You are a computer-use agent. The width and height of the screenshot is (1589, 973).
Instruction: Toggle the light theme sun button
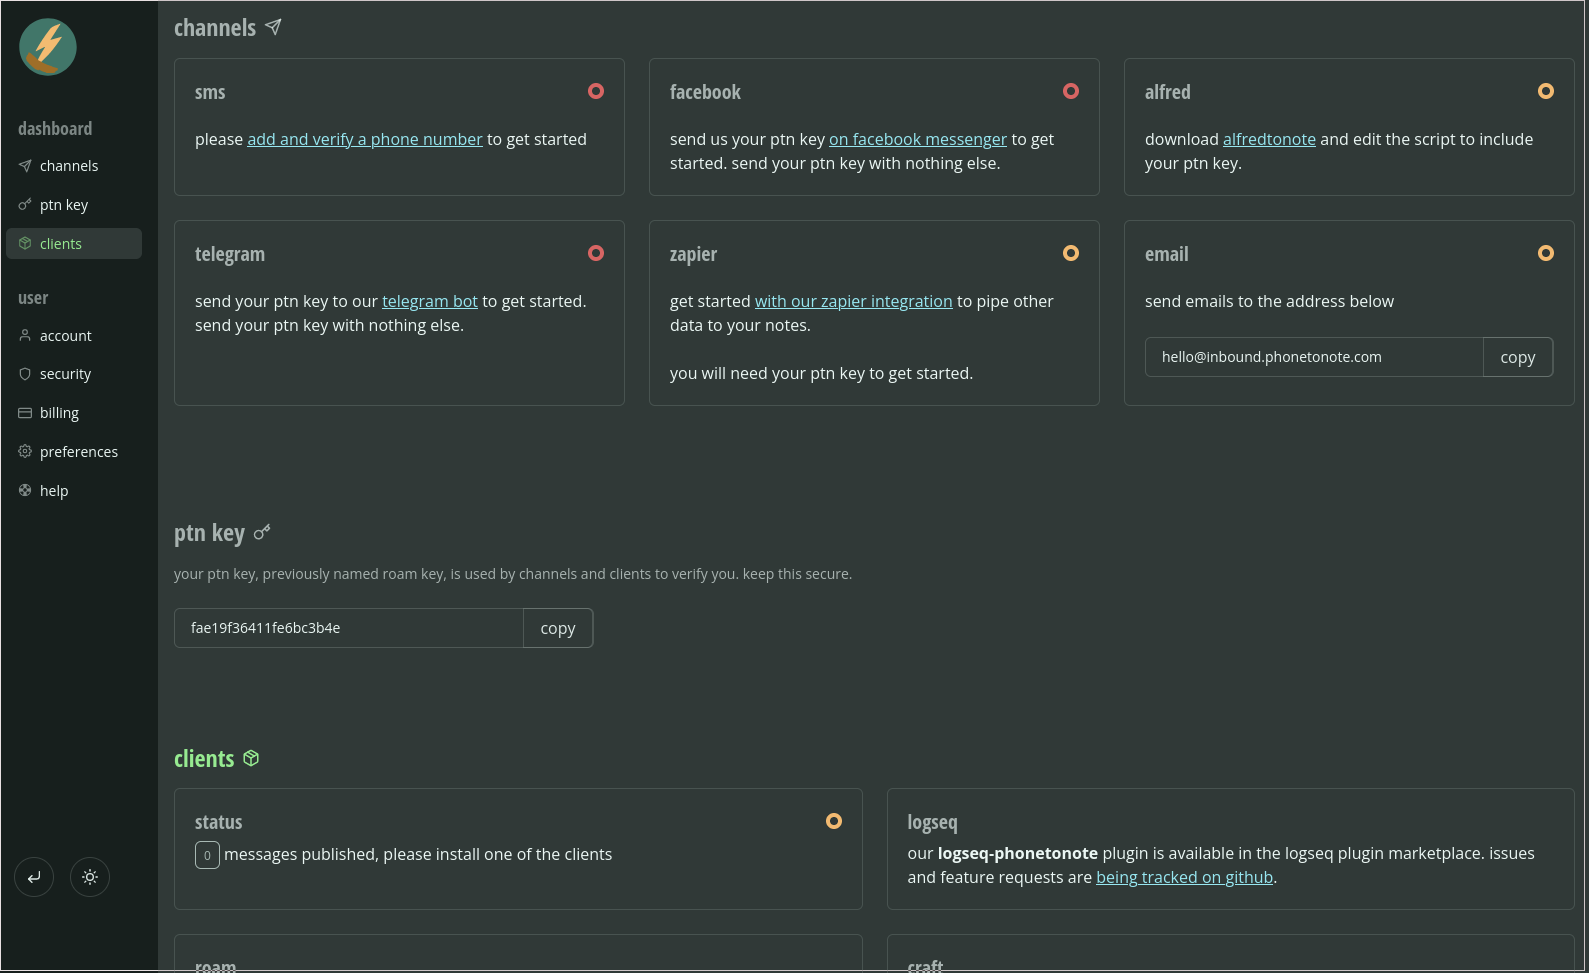pos(90,877)
